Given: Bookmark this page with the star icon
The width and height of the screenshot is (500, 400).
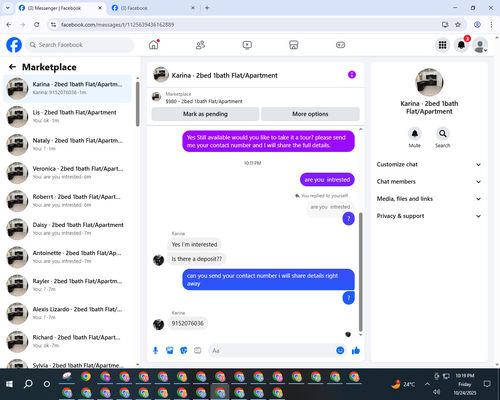Looking at the screenshot, I should 458,25.
